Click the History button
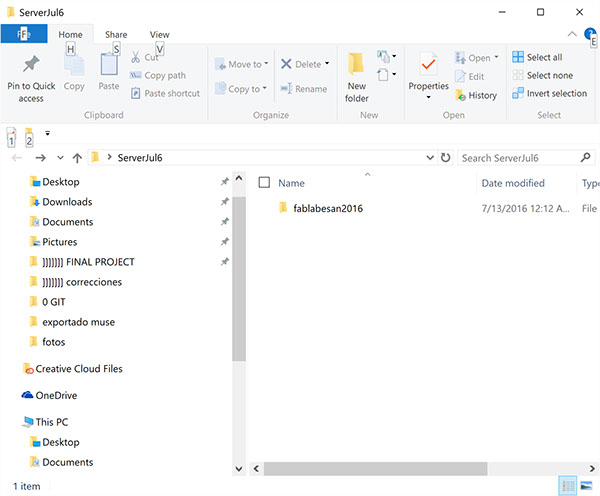600x496 pixels. click(476, 95)
